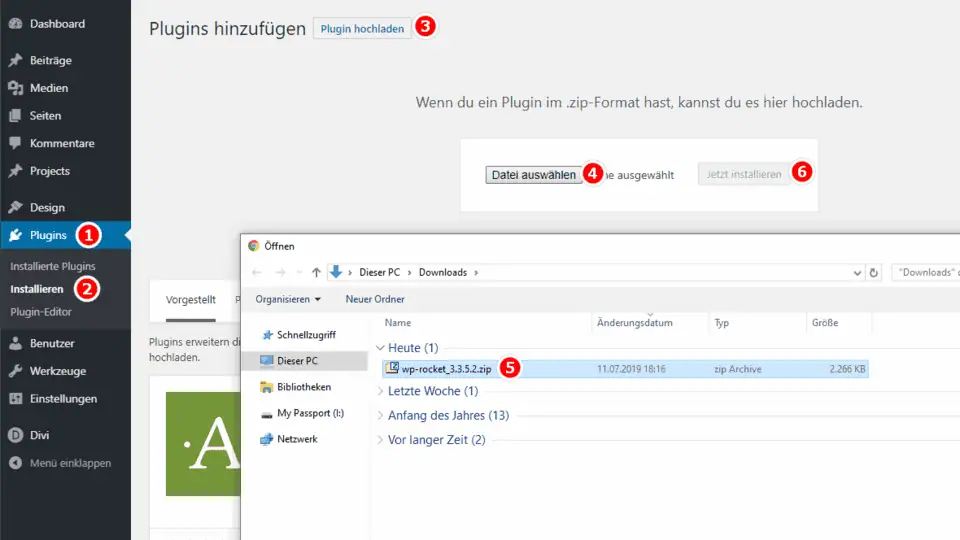Image resolution: width=960 pixels, height=540 pixels.
Task: Click the file dialog refresh icon
Action: (875, 272)
